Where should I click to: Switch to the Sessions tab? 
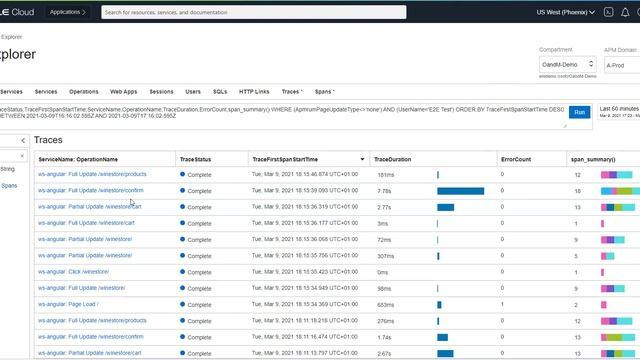161,92
